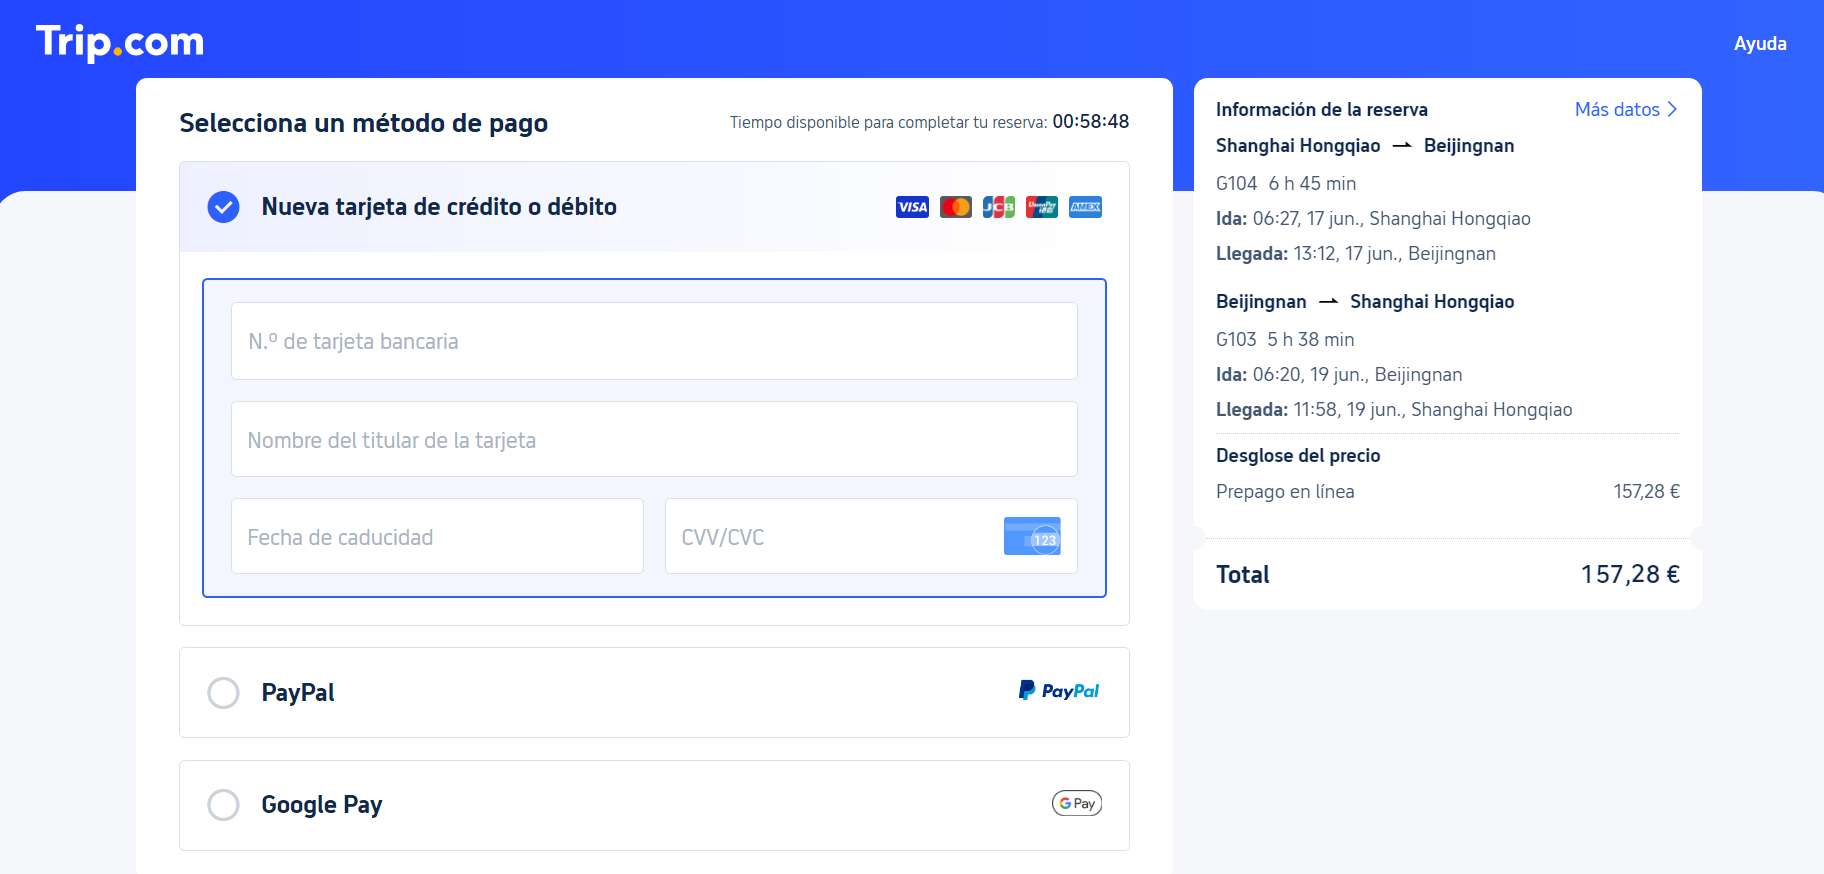Click the PayPal logo on the right

pos(1058,691)
